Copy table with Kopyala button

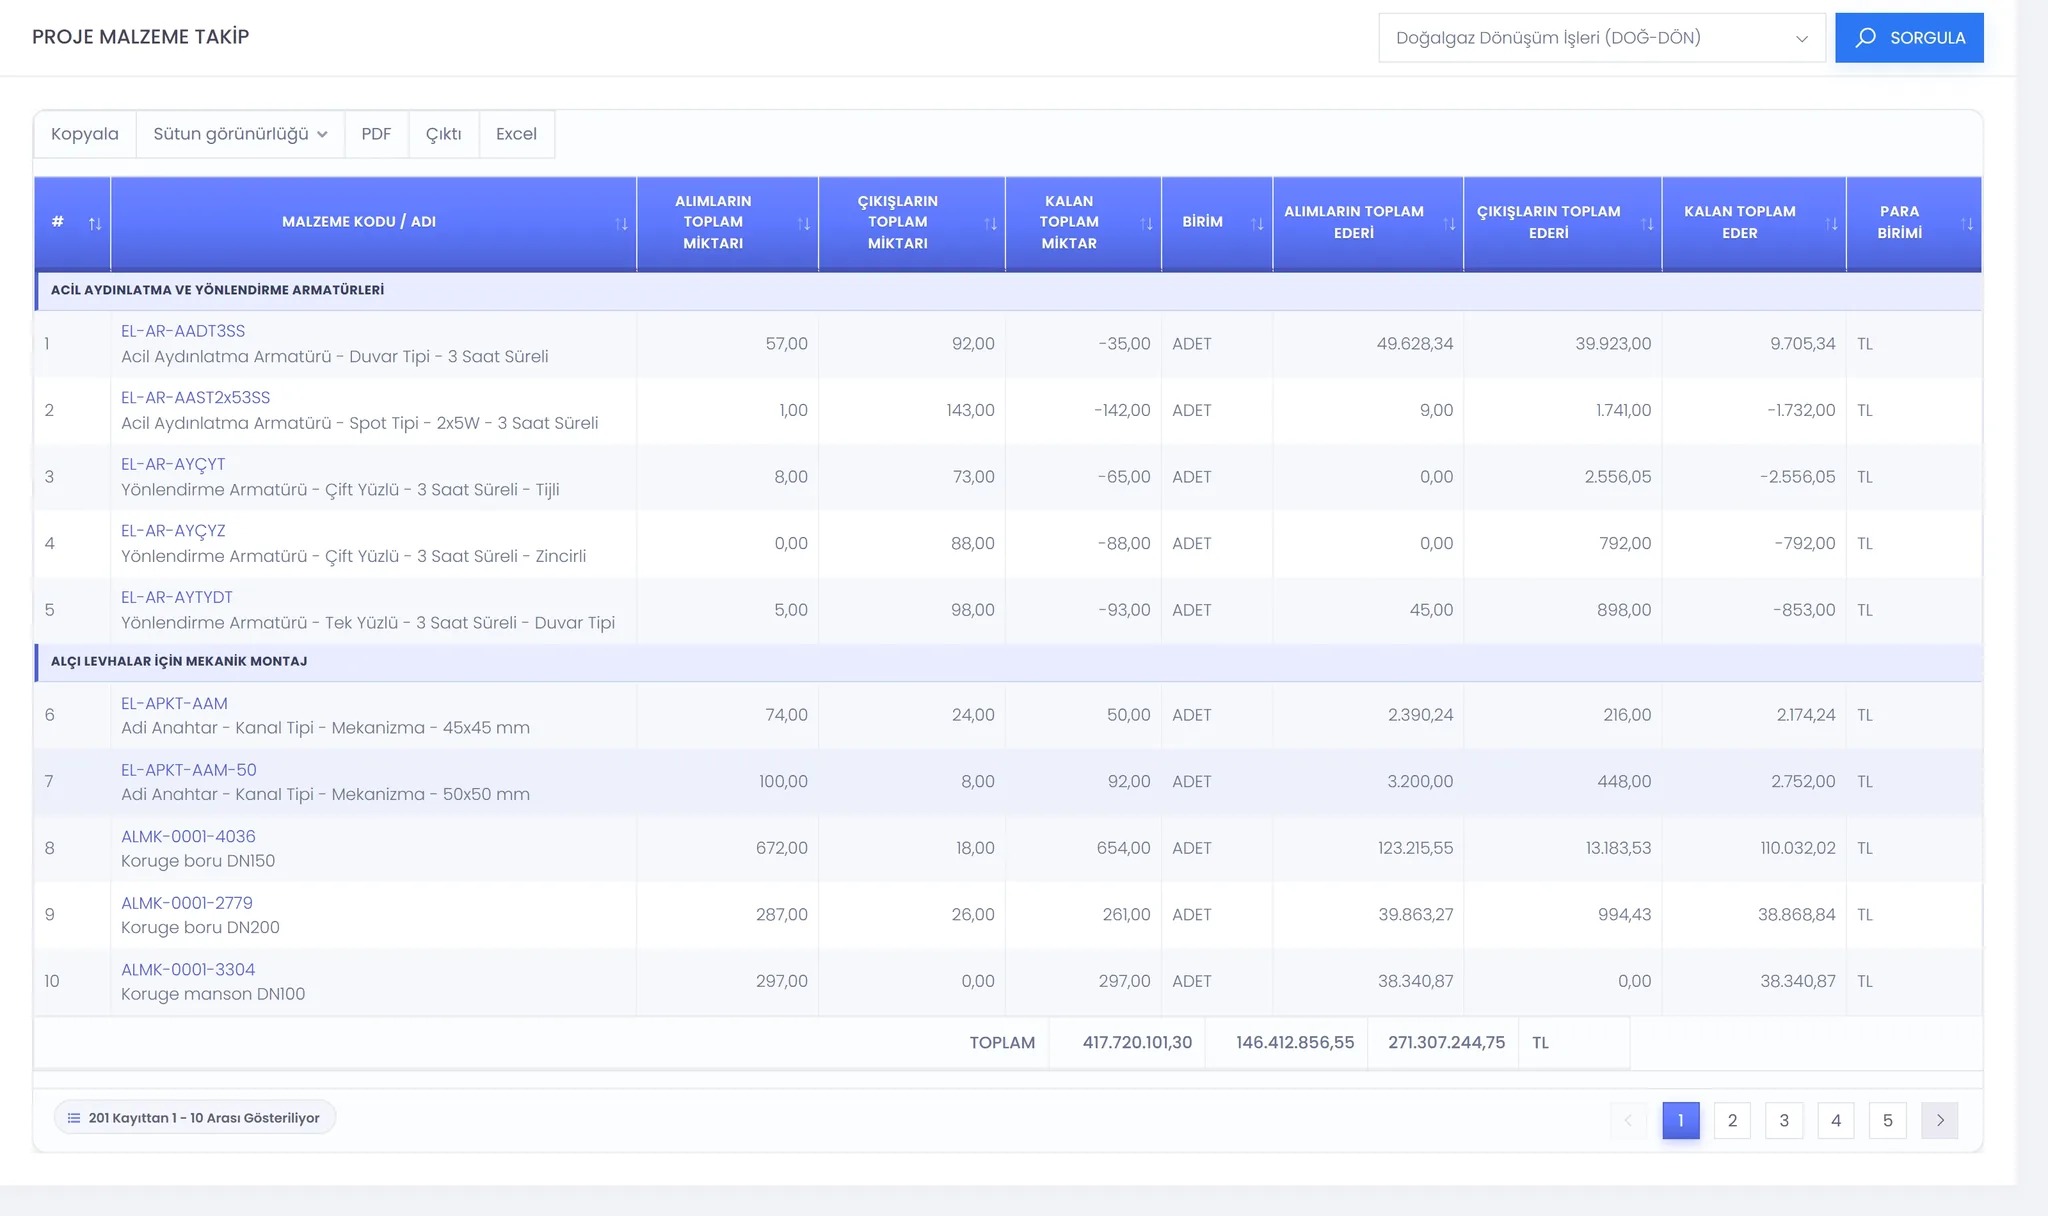(x=85, y=134)
